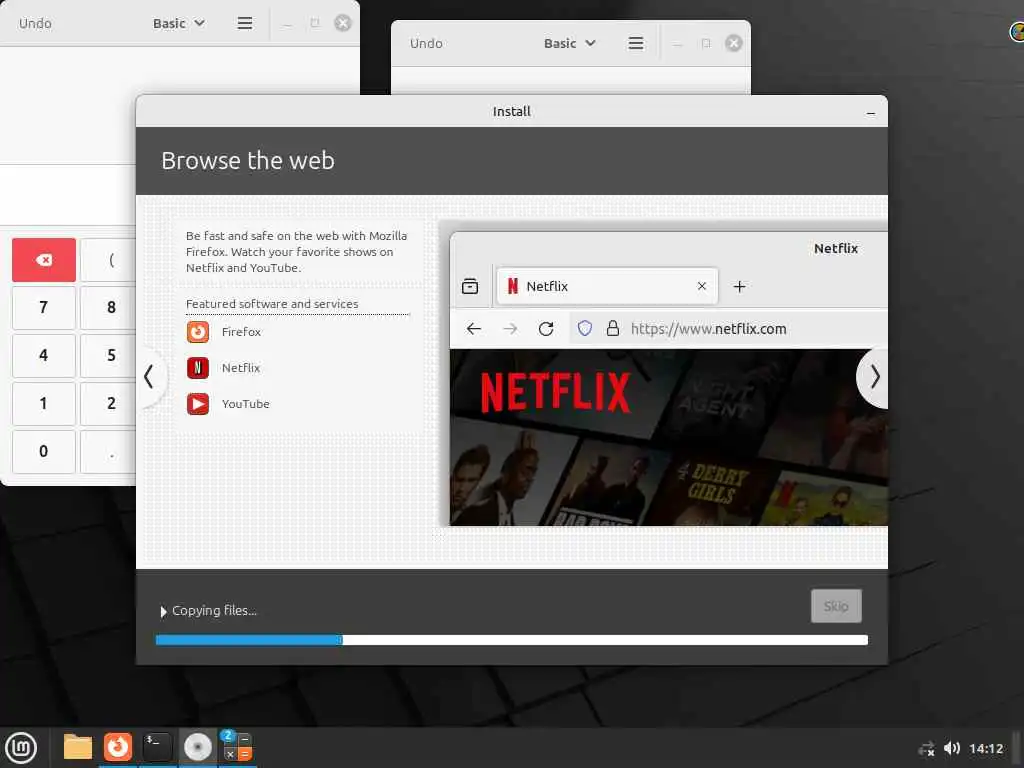This screenshot has width=1024, height=768.
Task: Click the Netflix icon in featured software
Action: 198,368
